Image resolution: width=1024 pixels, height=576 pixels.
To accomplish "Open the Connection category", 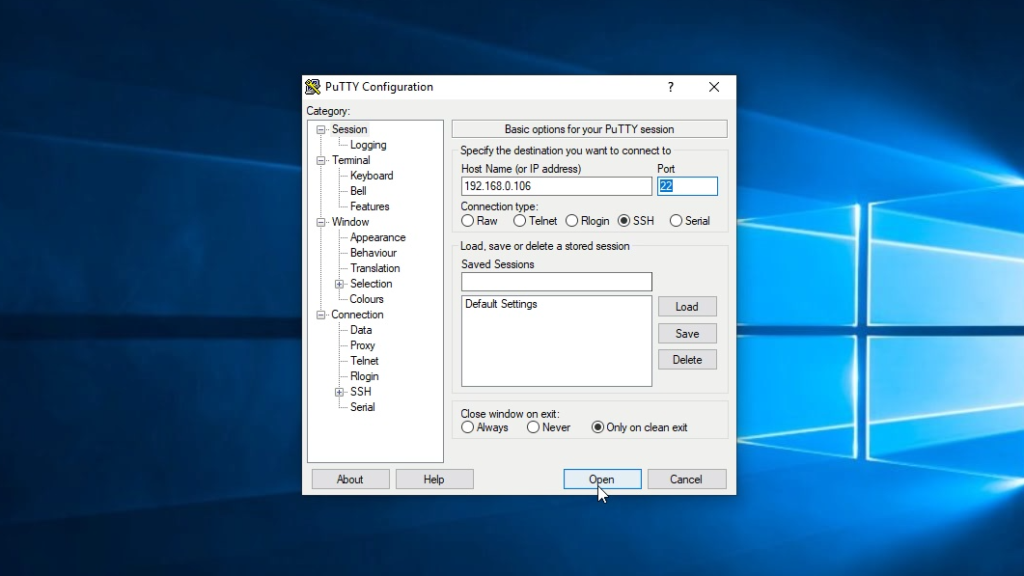I will [357, 315].
